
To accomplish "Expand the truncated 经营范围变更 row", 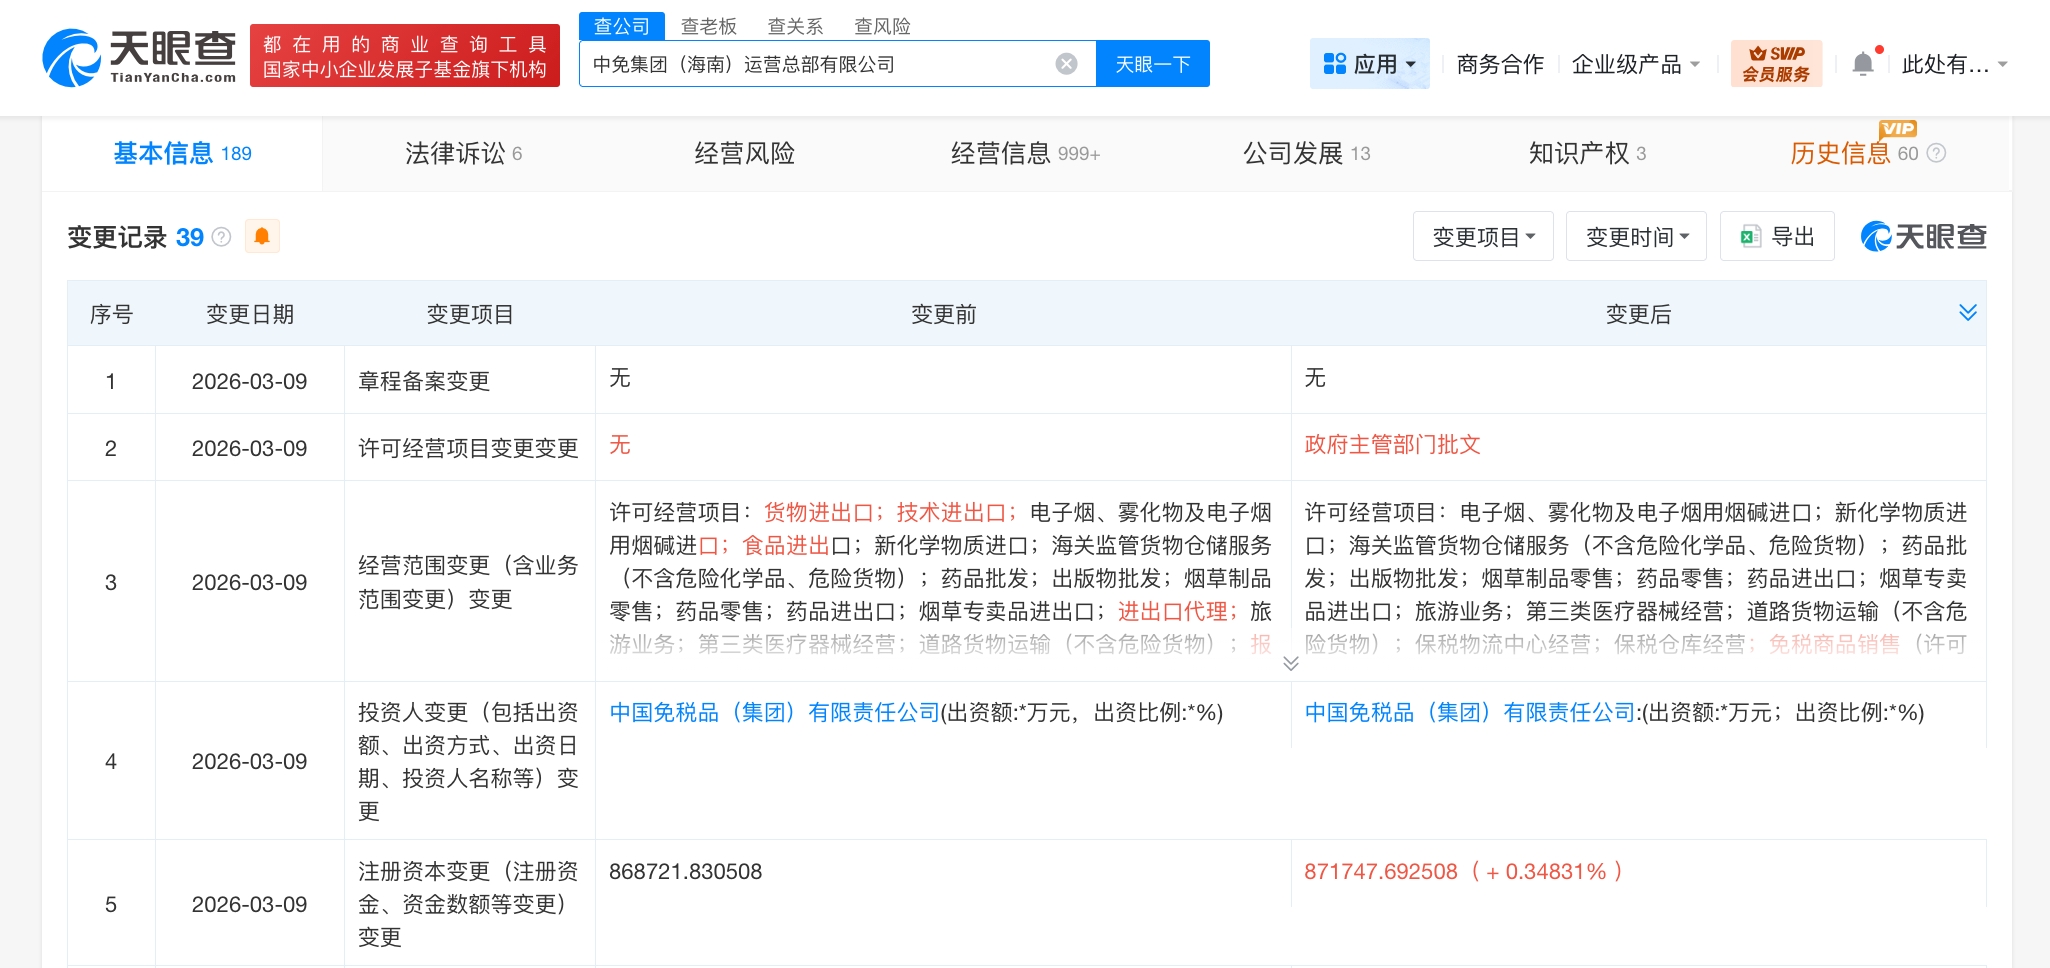I will click(x=1290, y=663).
